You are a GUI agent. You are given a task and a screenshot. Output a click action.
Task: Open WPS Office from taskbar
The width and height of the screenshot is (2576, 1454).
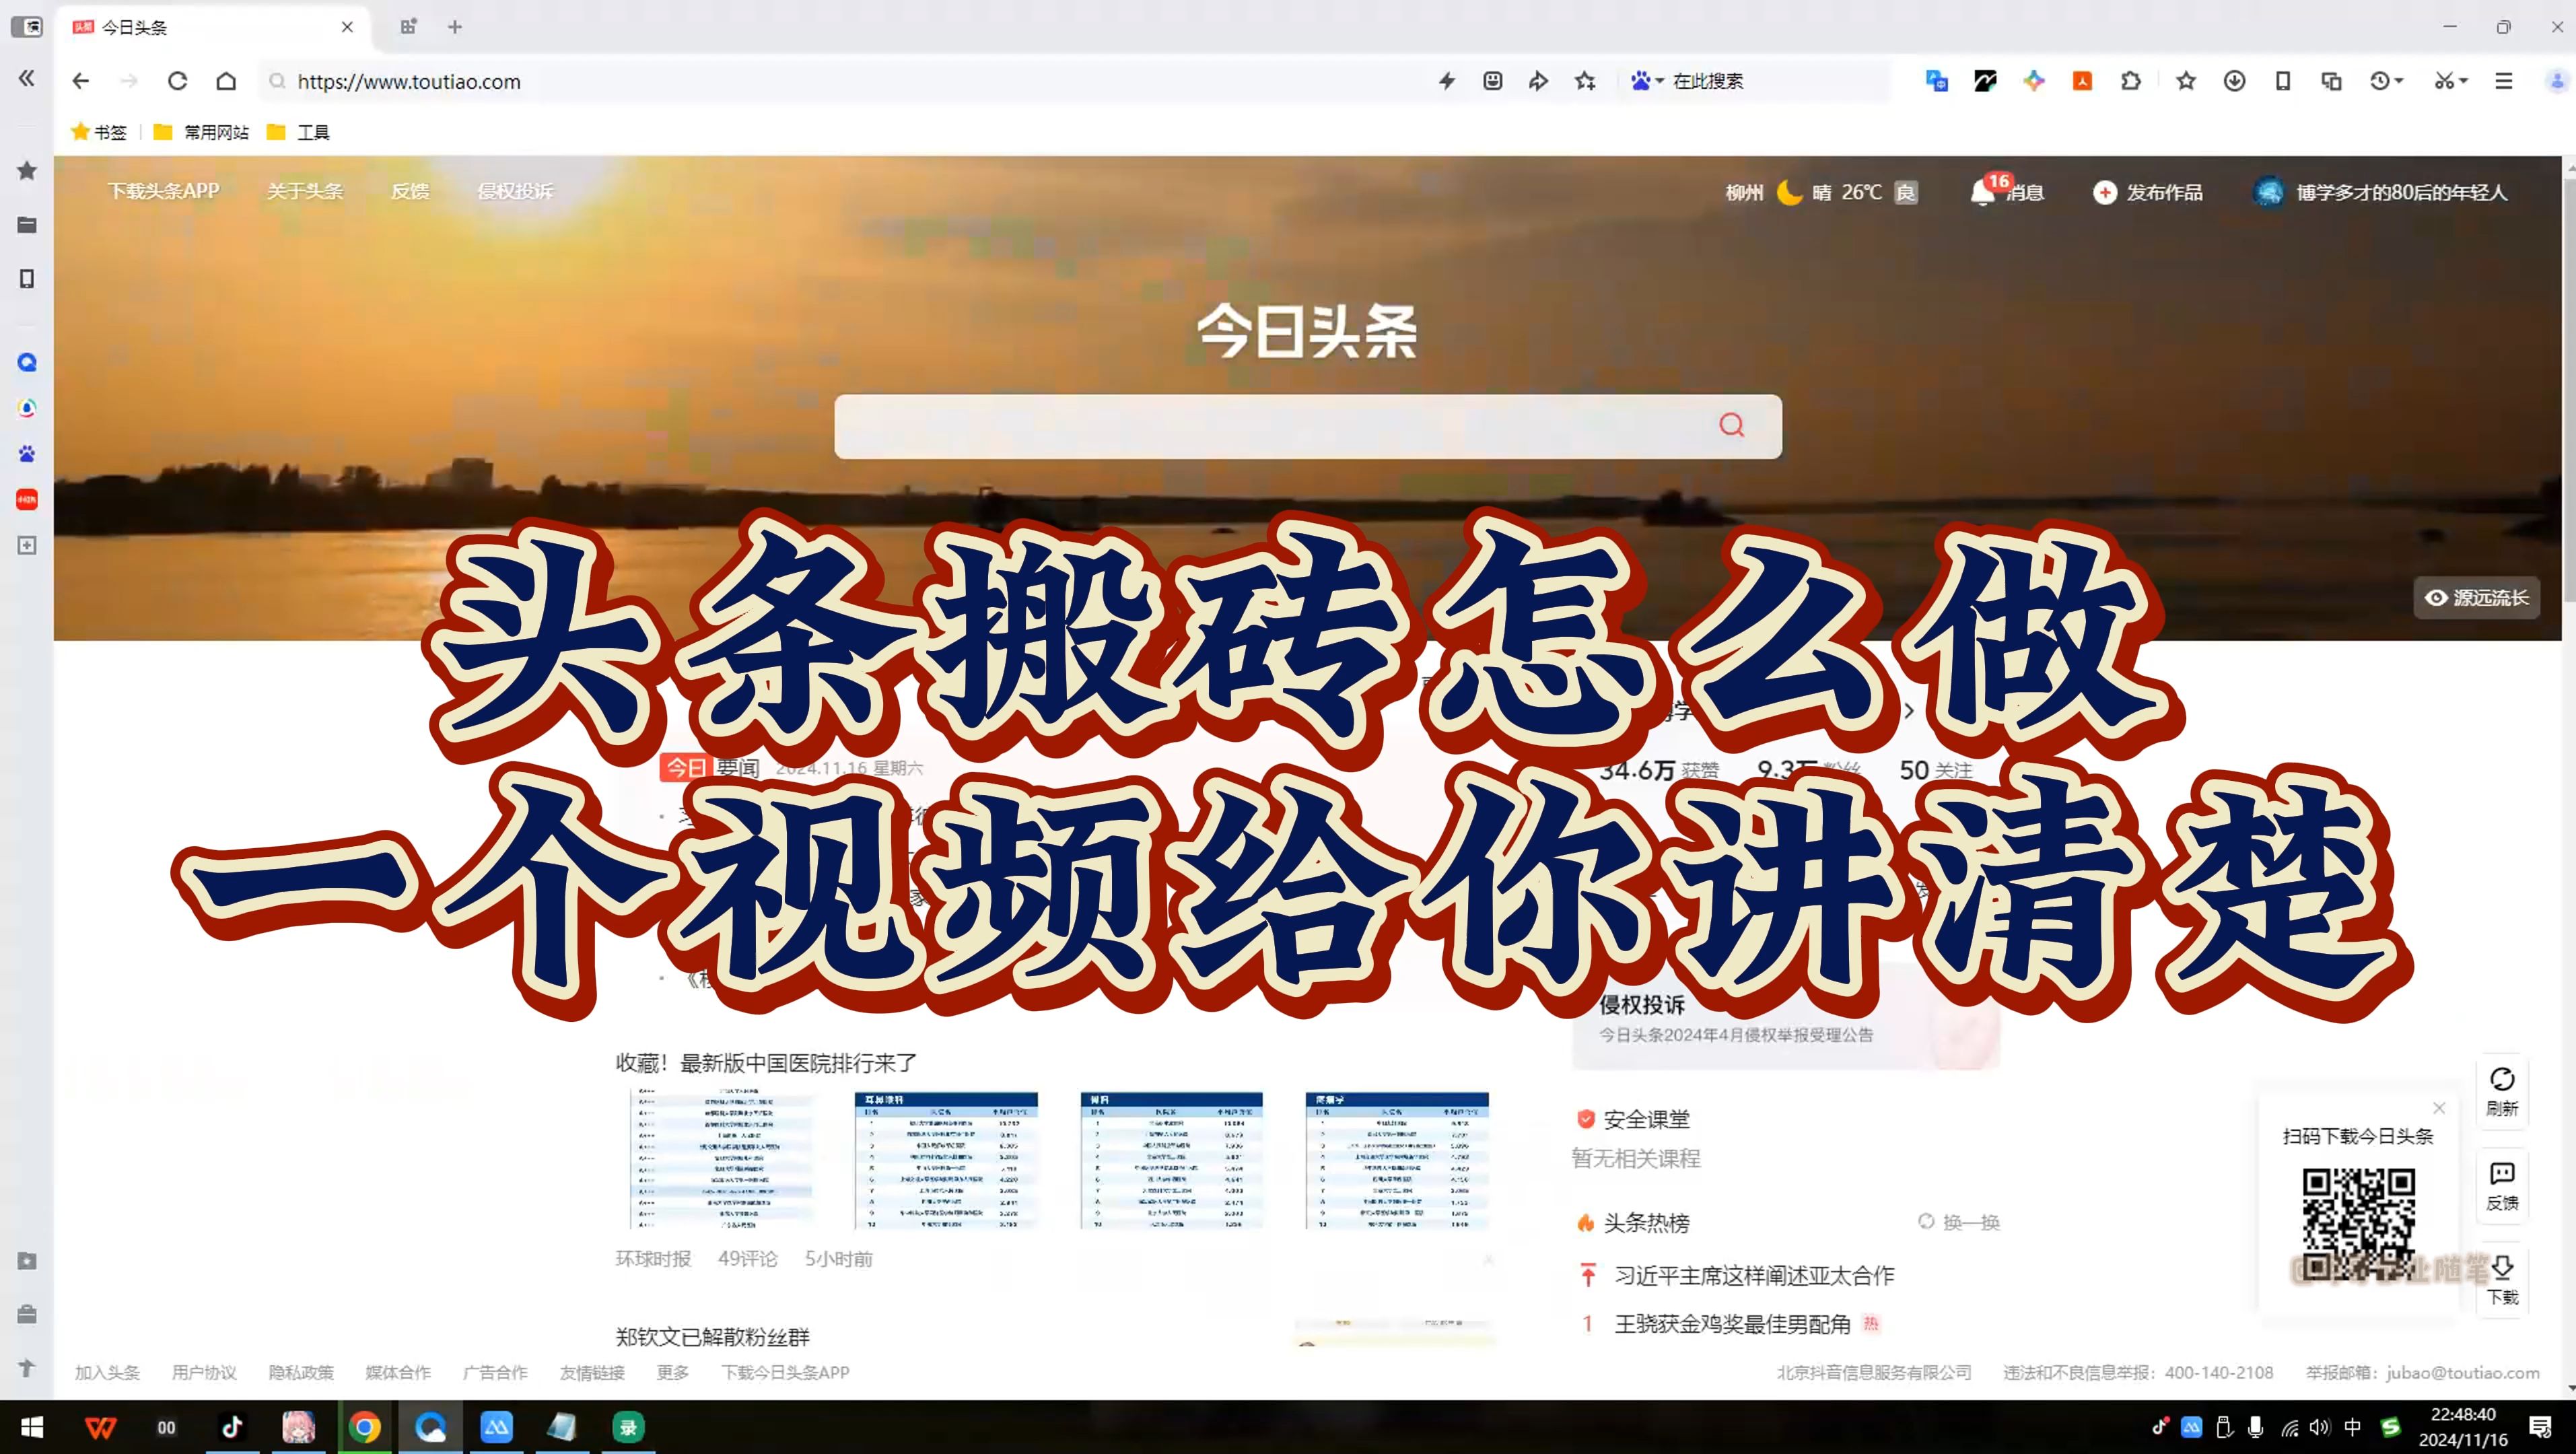tap(100, 1427)
